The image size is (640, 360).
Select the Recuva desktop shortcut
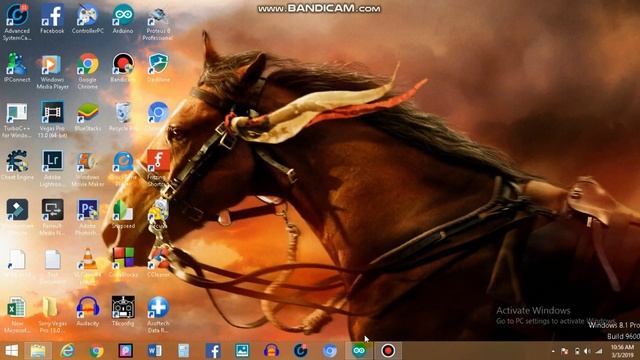(158, 214)
